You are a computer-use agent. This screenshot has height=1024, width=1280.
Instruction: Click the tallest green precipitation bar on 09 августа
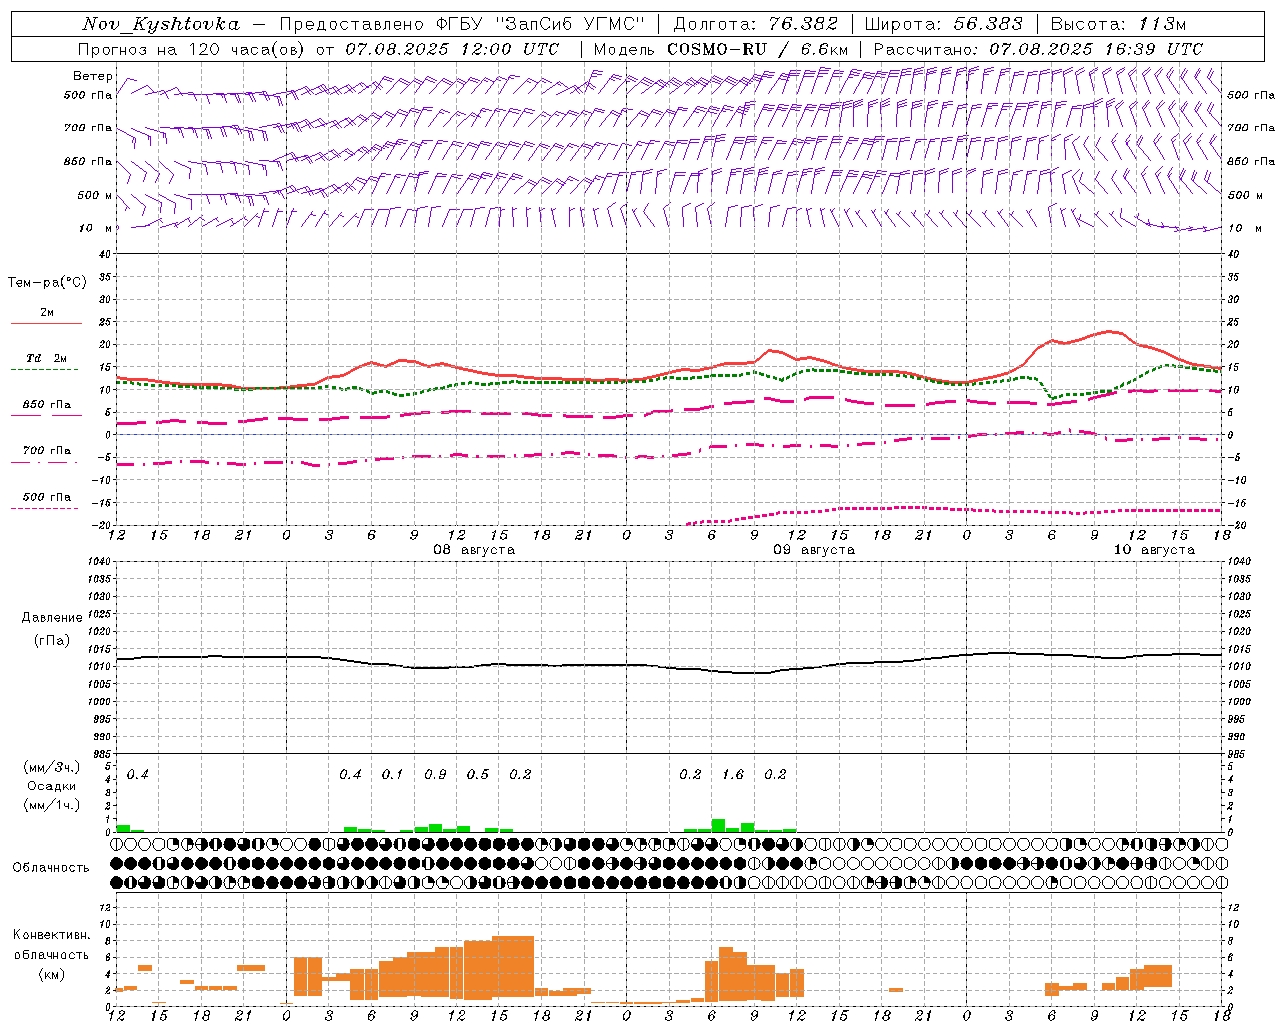pos(718,826)
